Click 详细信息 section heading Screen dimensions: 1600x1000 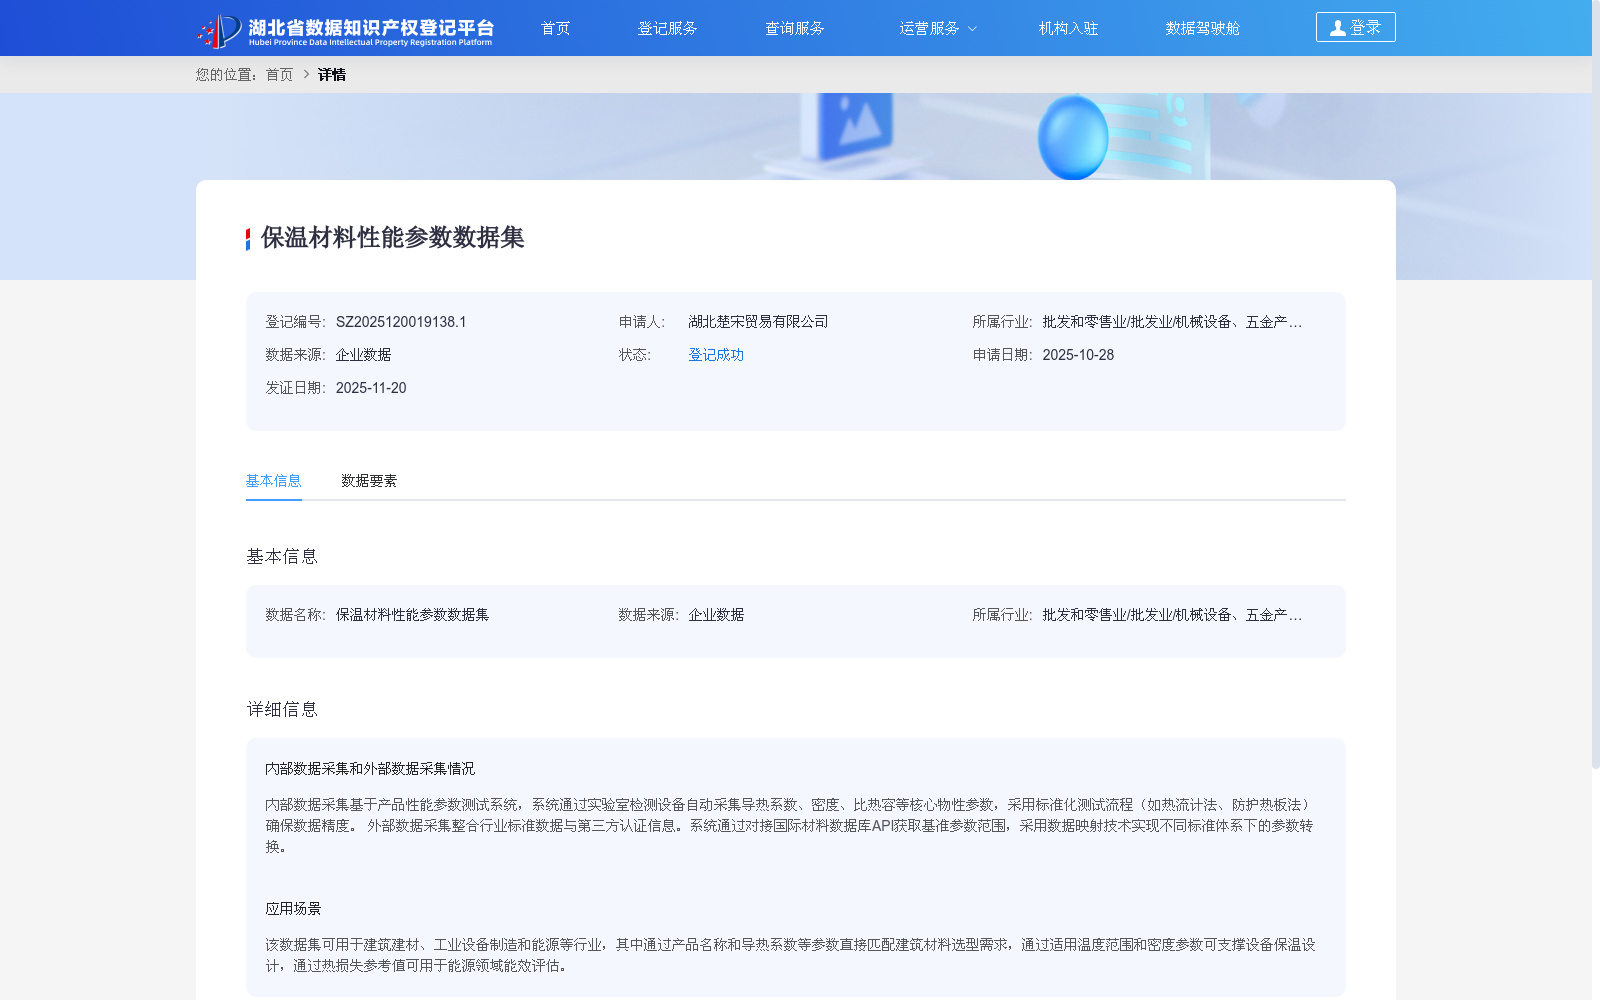click(x=282, y=710)
